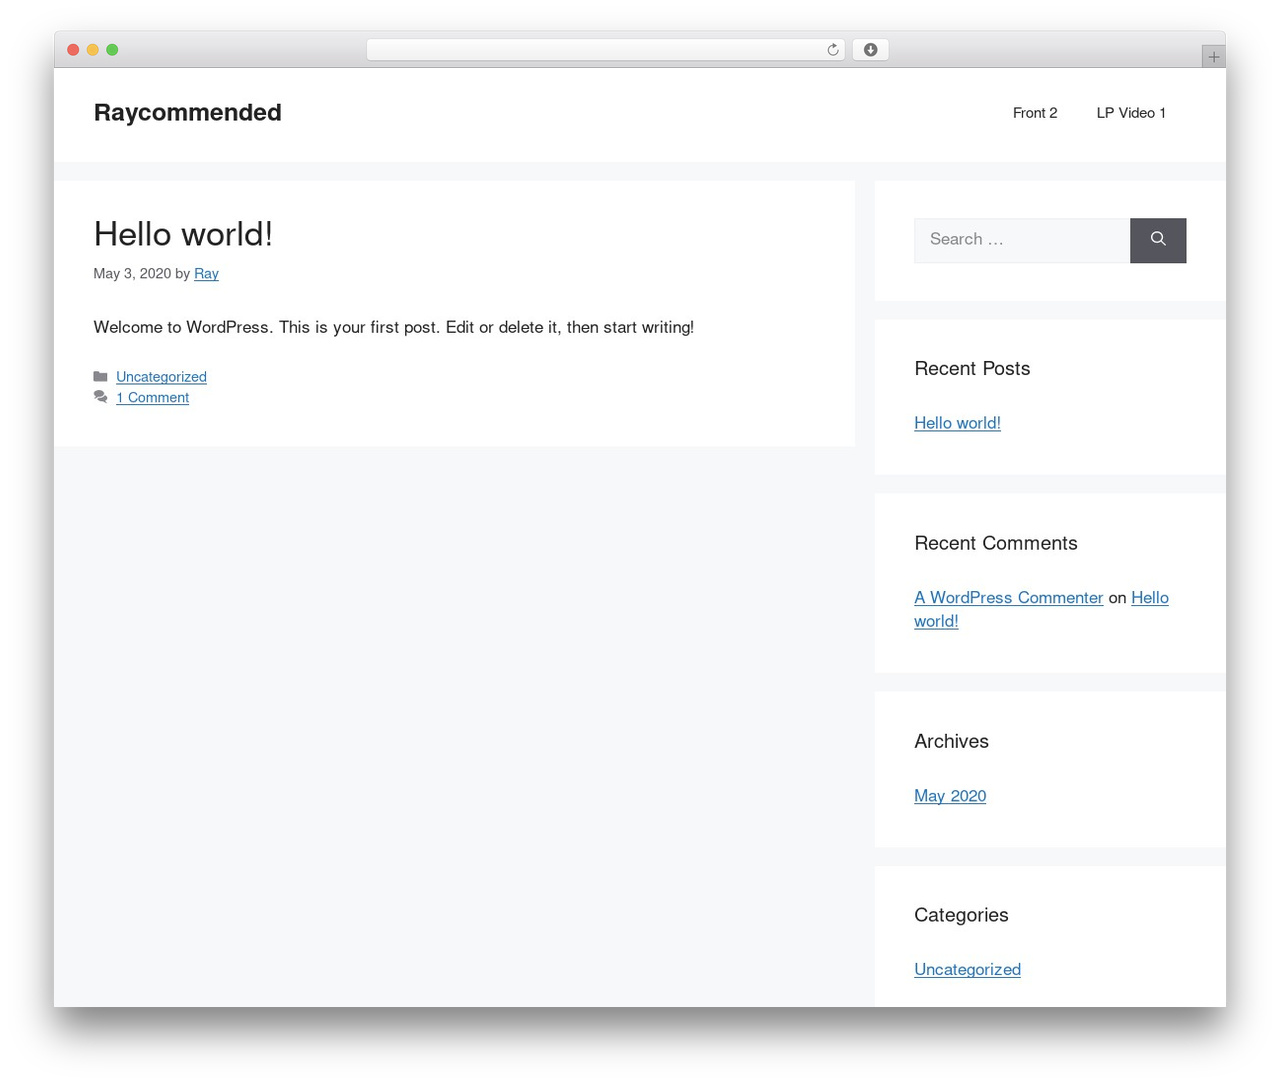Click the Recent Posts widget heading

(x=972, y=369)
